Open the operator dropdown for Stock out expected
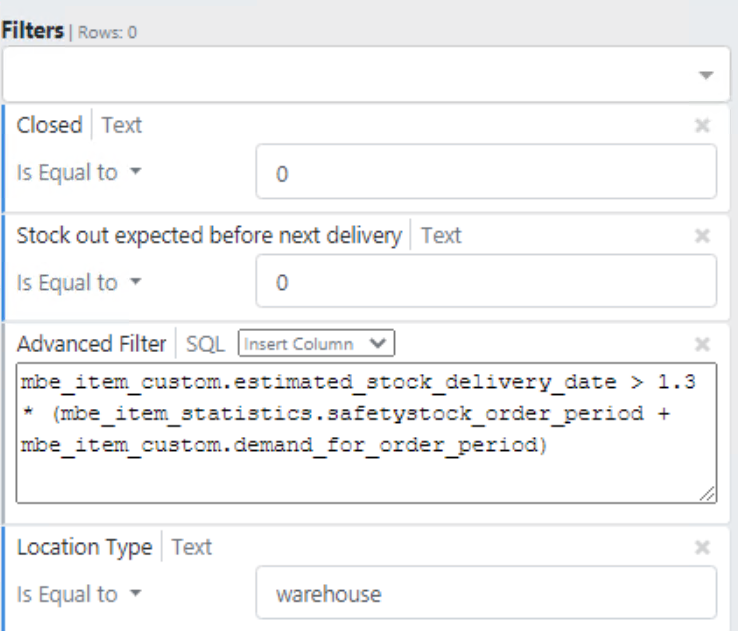738x631 pixels. [x=80, y=283]
